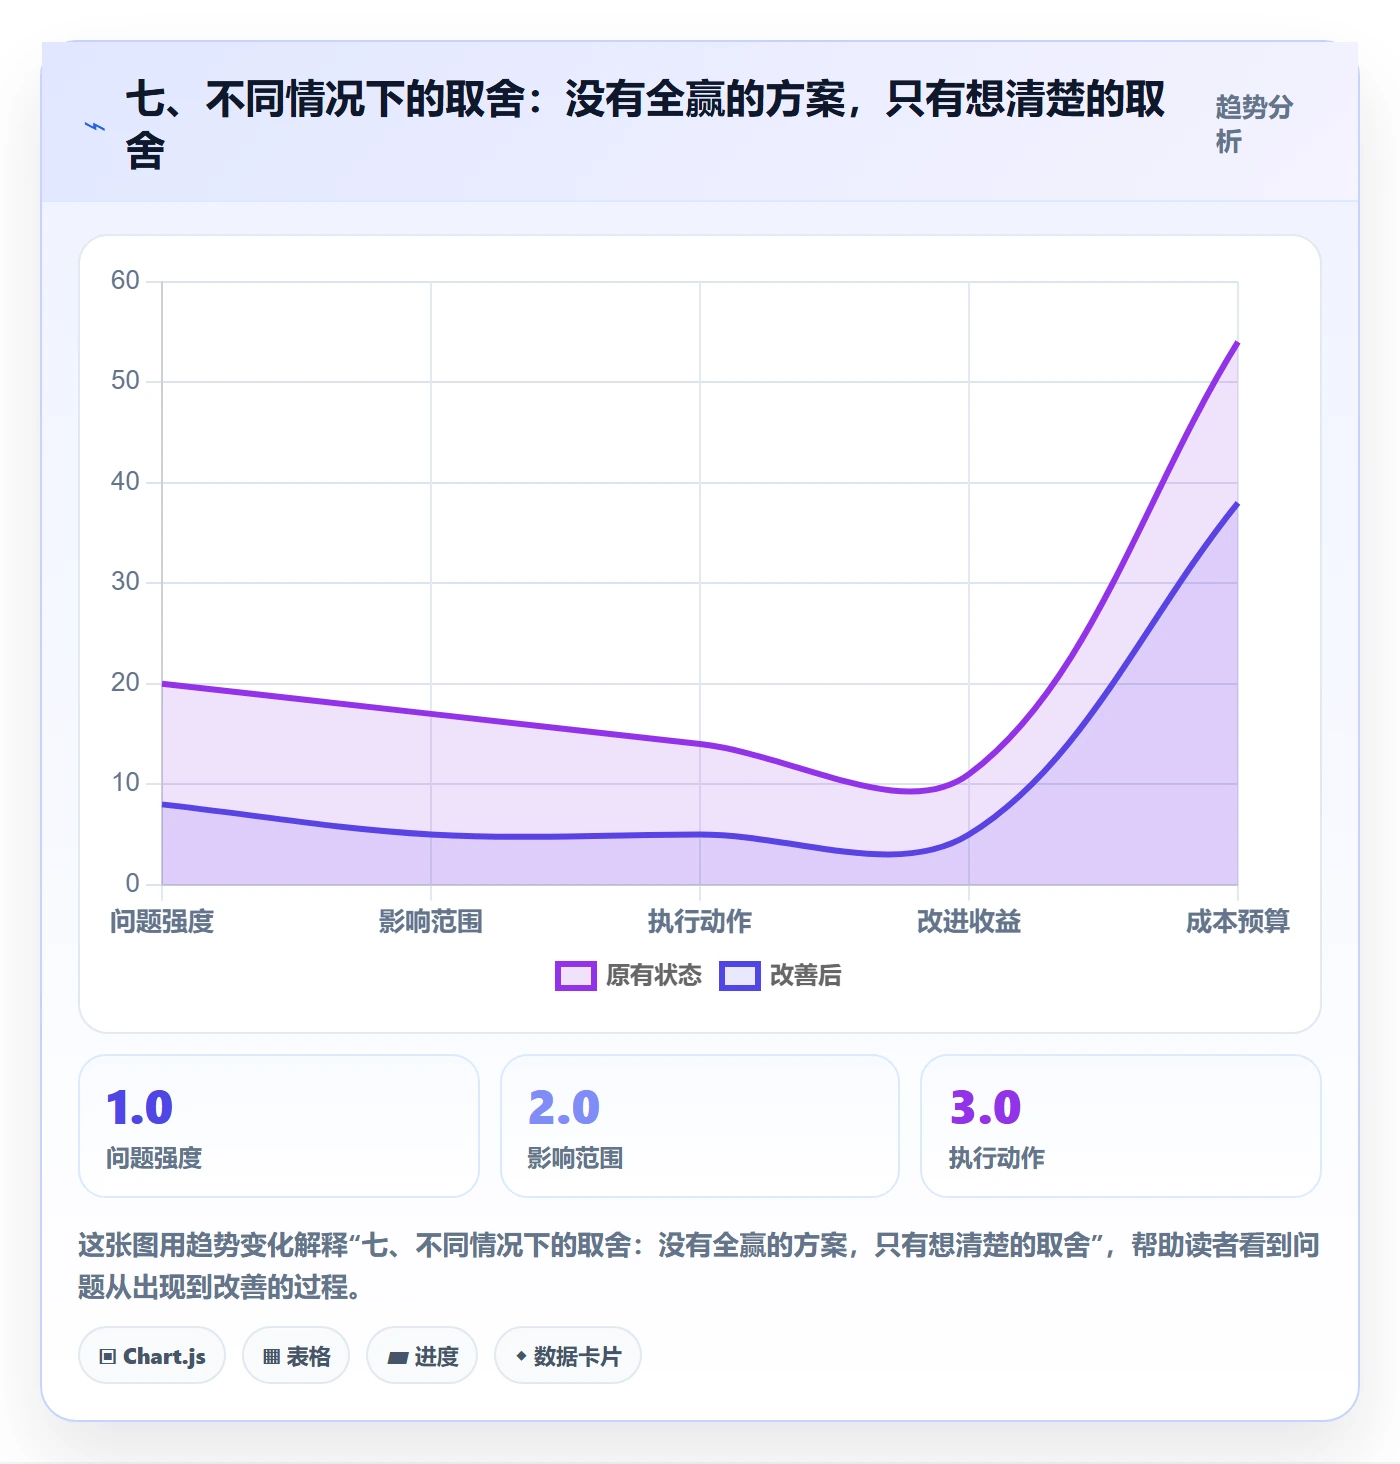Click the 30 y-axis tick label
Viewport: 1400px width, 1464px height.
tap(125, 581)
